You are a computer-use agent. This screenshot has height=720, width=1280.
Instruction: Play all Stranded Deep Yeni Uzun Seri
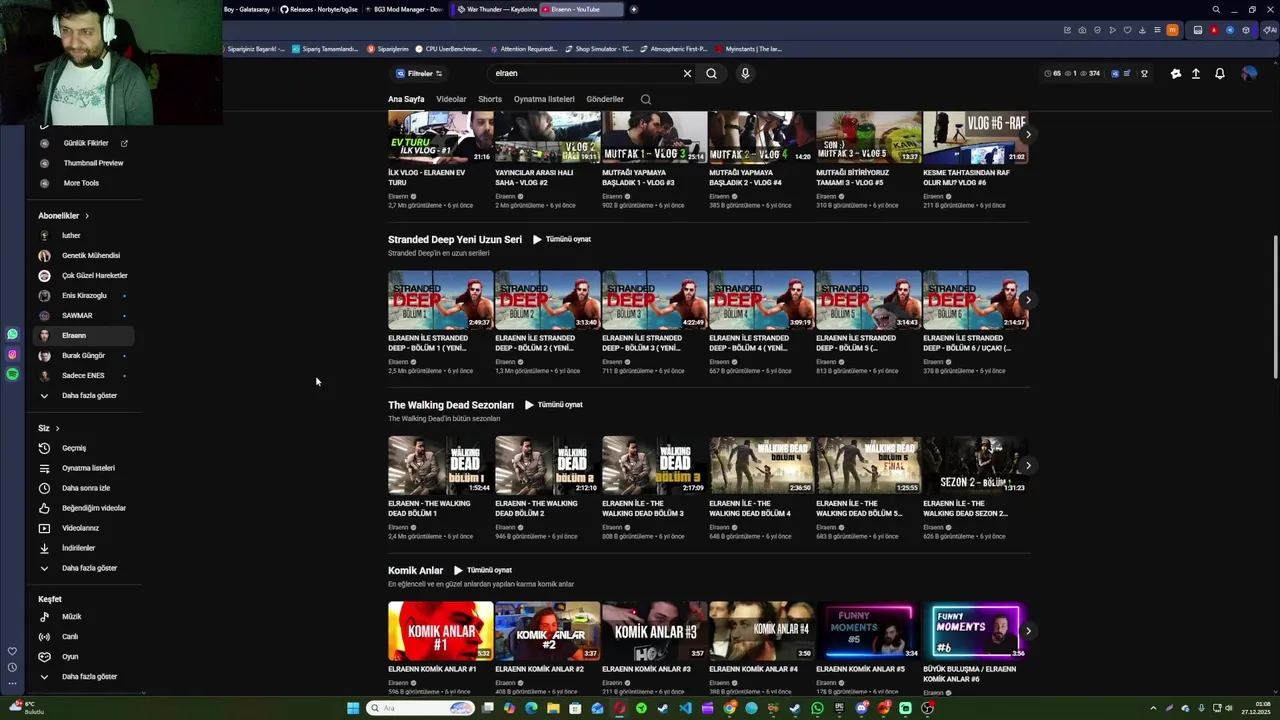click(562, 239)
